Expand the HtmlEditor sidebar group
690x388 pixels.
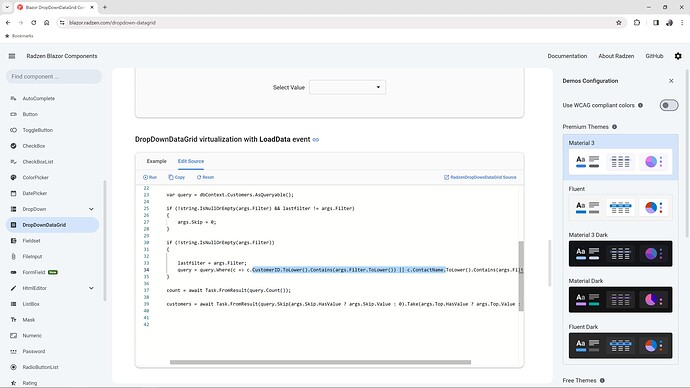91,288
